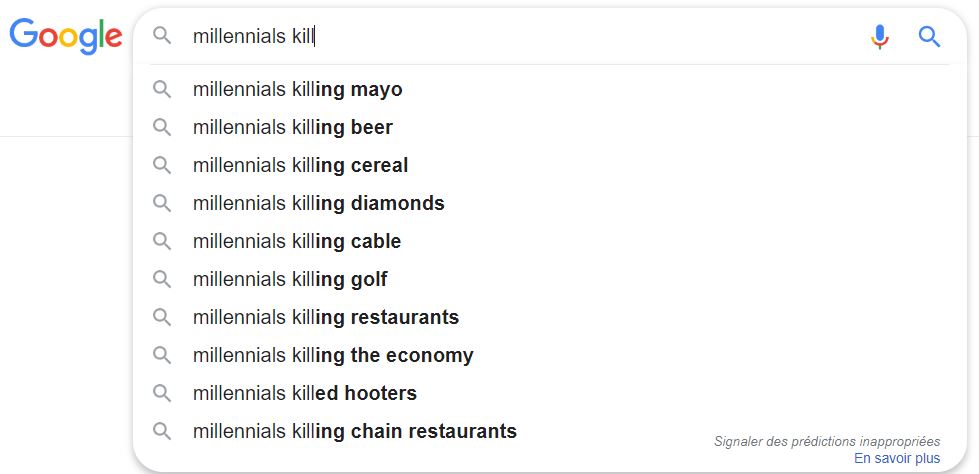Open the 'En savoir plus' link
This screenshot has width=979, height=474.
(x=897, y=458)
